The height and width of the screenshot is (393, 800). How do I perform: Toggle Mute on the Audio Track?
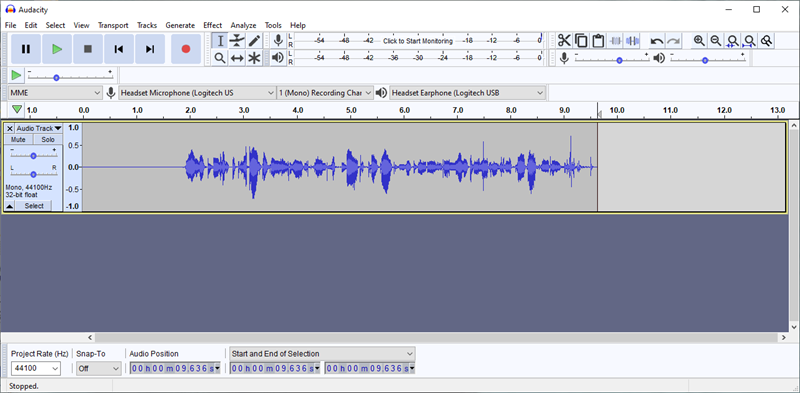coord(18,139)
